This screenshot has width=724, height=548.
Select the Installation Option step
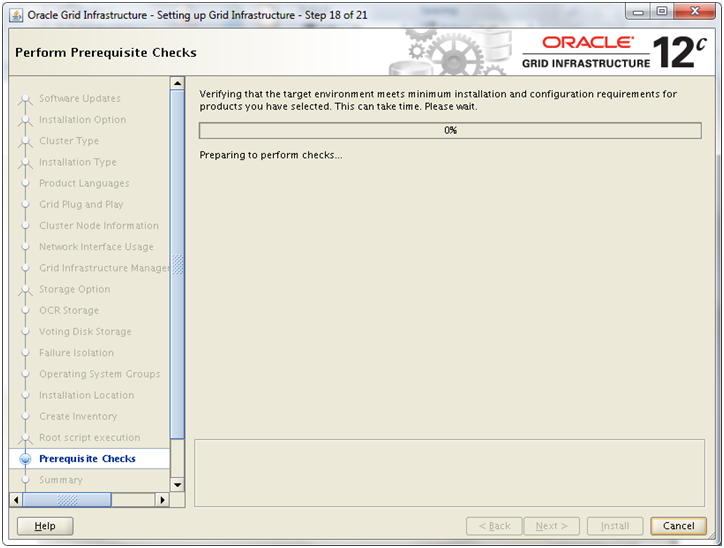point(82,120)
